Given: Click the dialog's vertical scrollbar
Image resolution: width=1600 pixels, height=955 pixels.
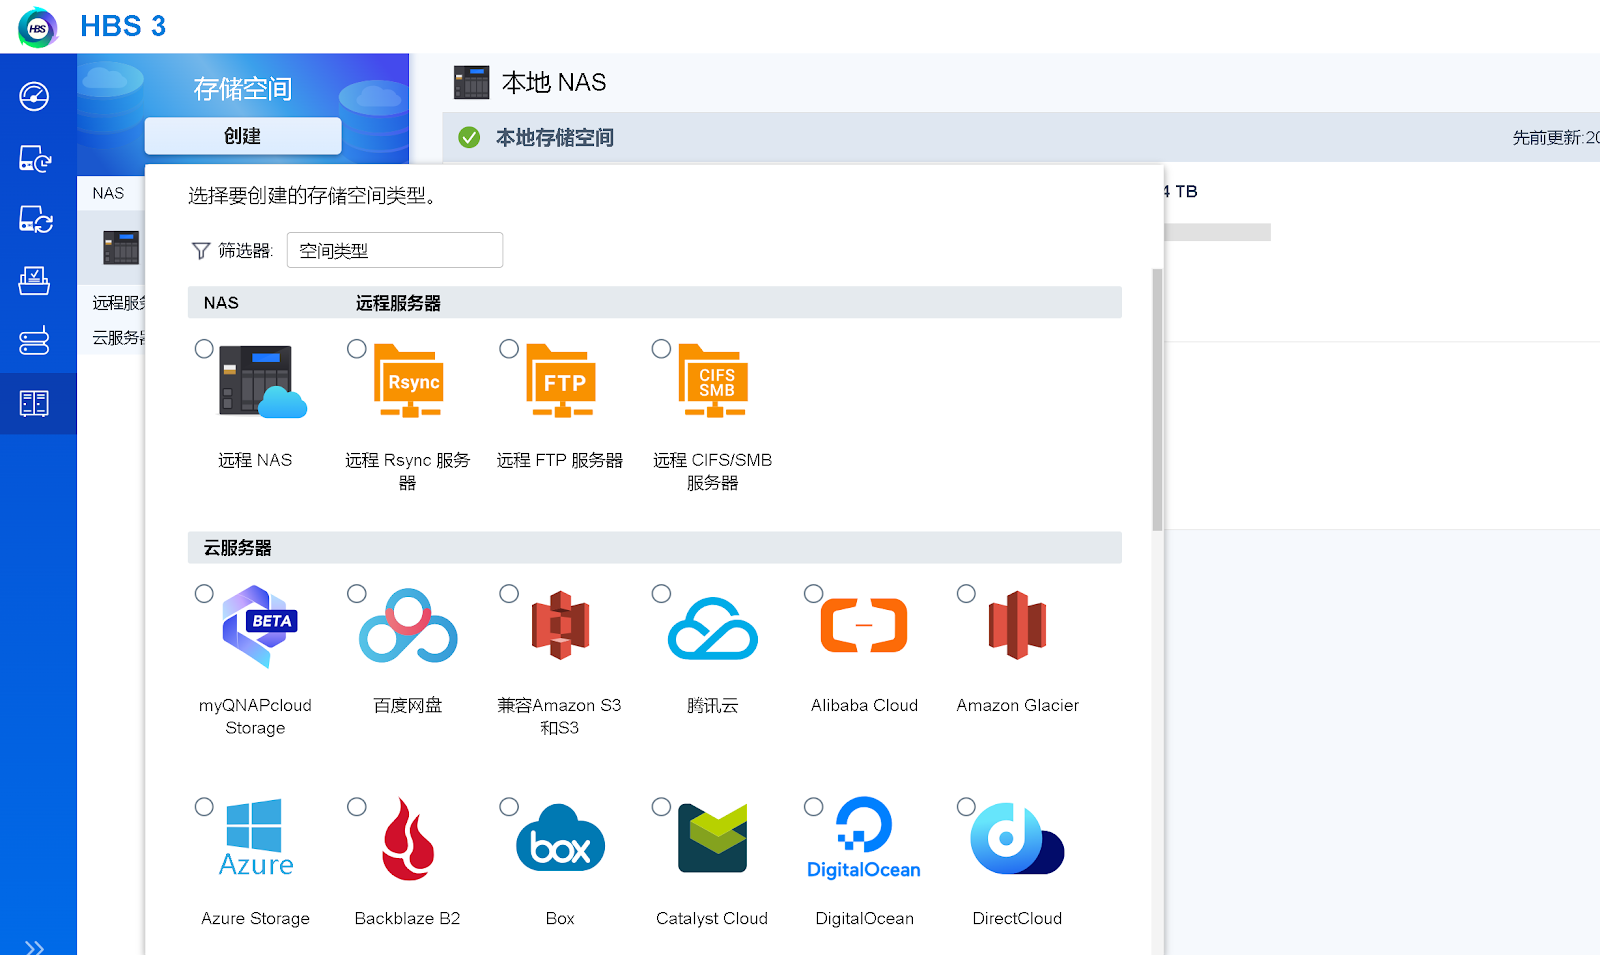Looking at the screenshot, I should (x=1157, y=399).
